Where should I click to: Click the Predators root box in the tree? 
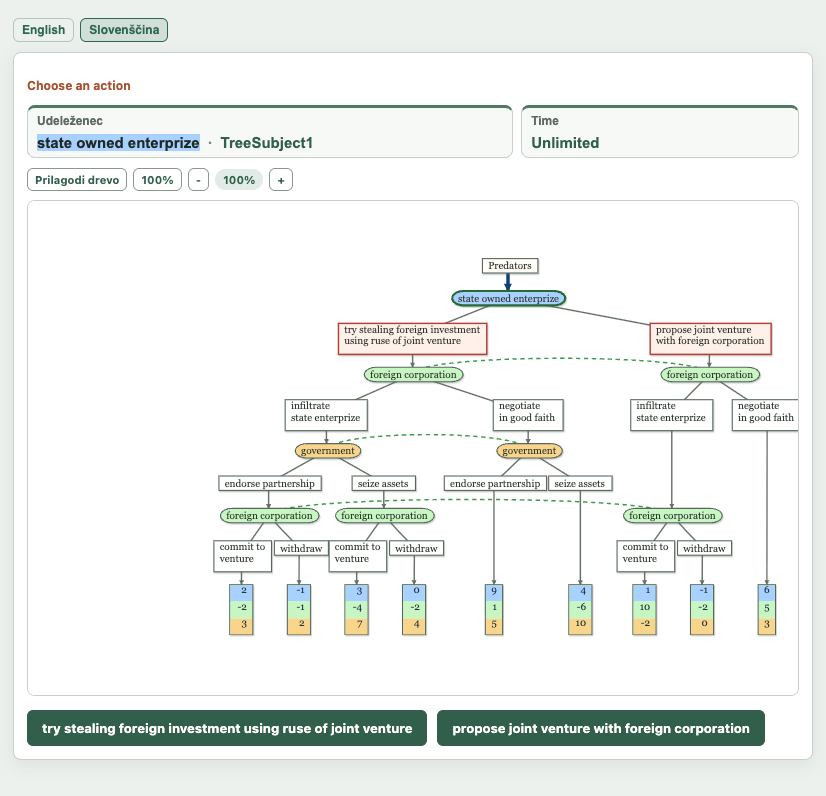tap(510, 266)
